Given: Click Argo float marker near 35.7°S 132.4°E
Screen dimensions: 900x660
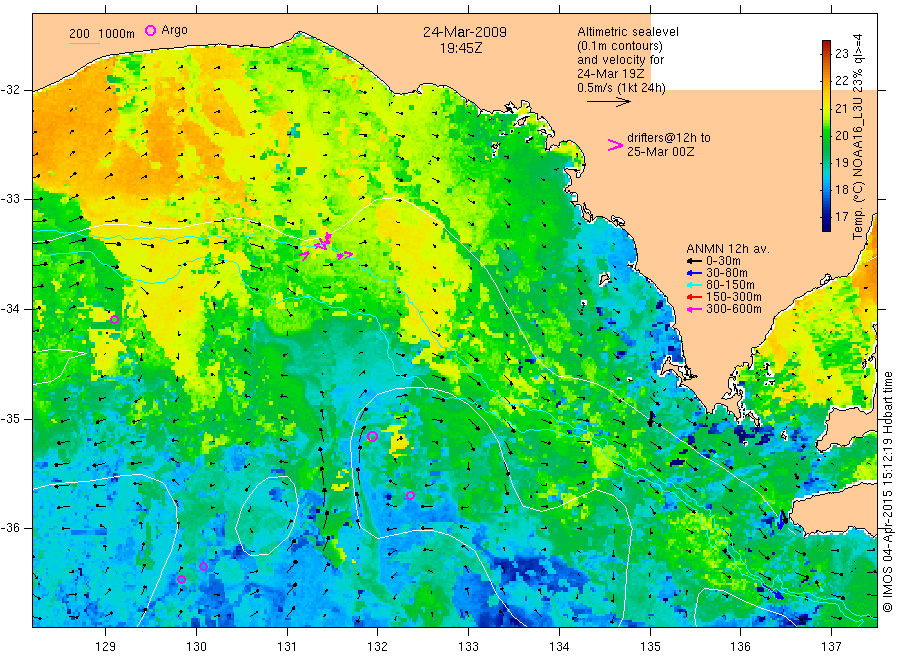Looking at the screenshot, I should (x=410, y=495).
